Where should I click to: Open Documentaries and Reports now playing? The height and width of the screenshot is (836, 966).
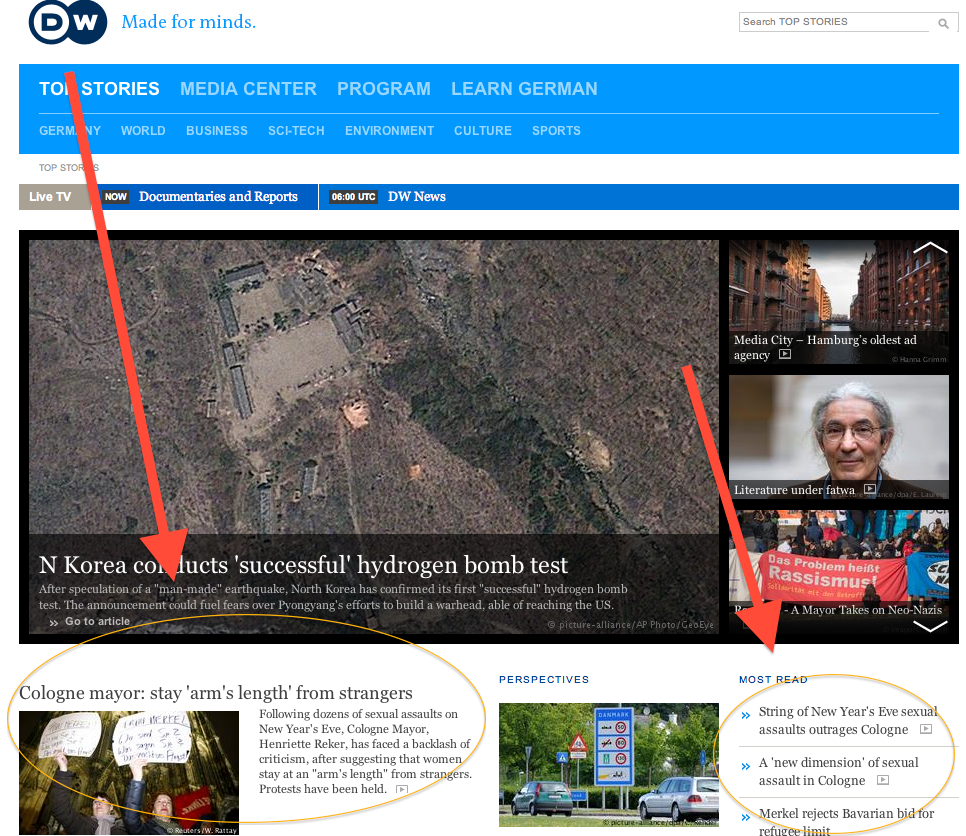click(218, 197)
